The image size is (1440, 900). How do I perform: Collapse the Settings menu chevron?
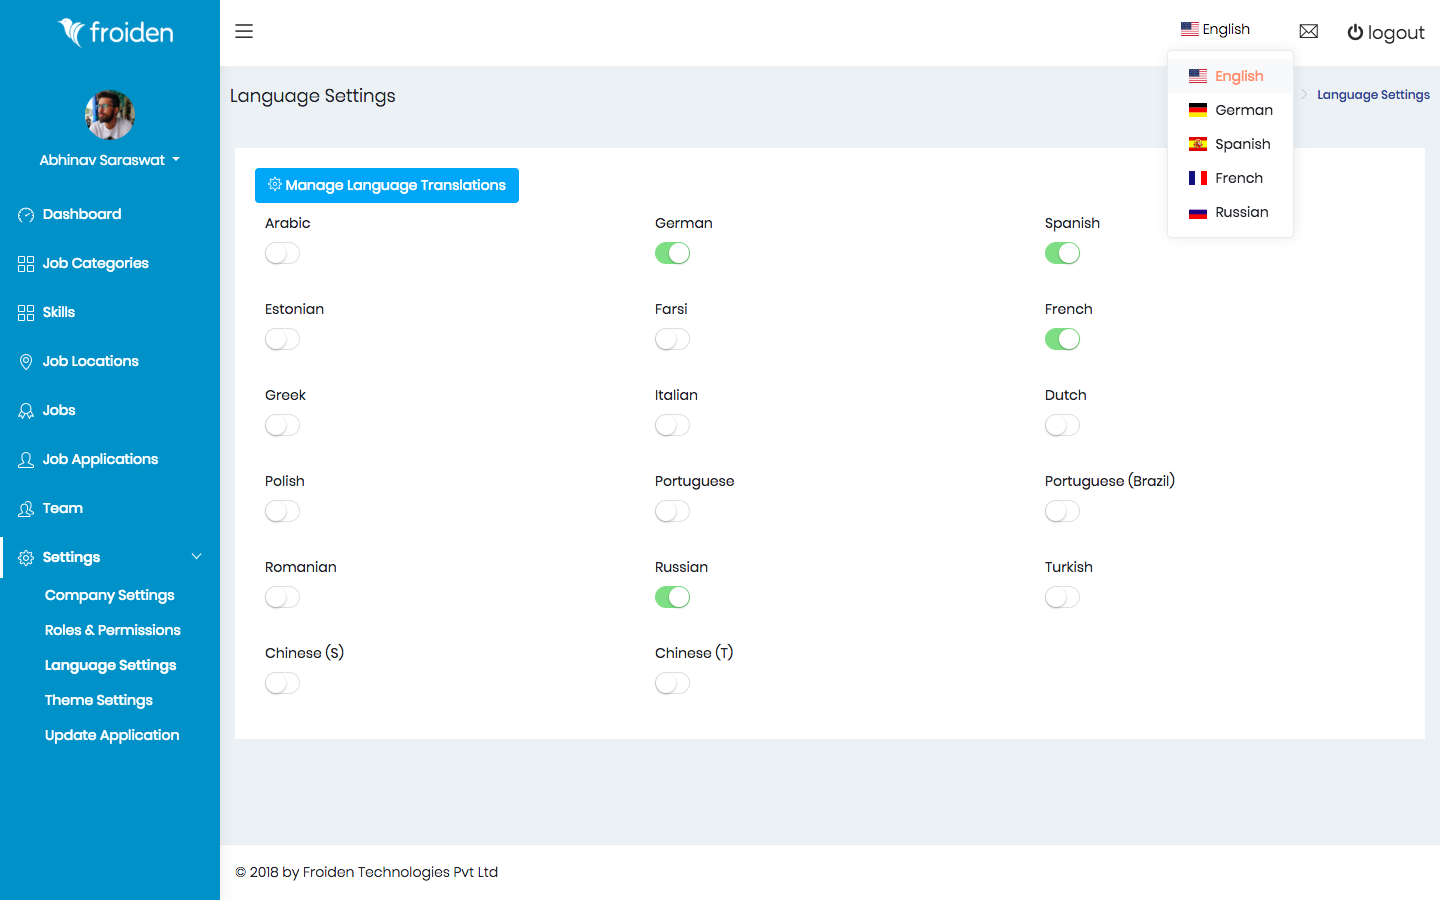pos(196,557)
